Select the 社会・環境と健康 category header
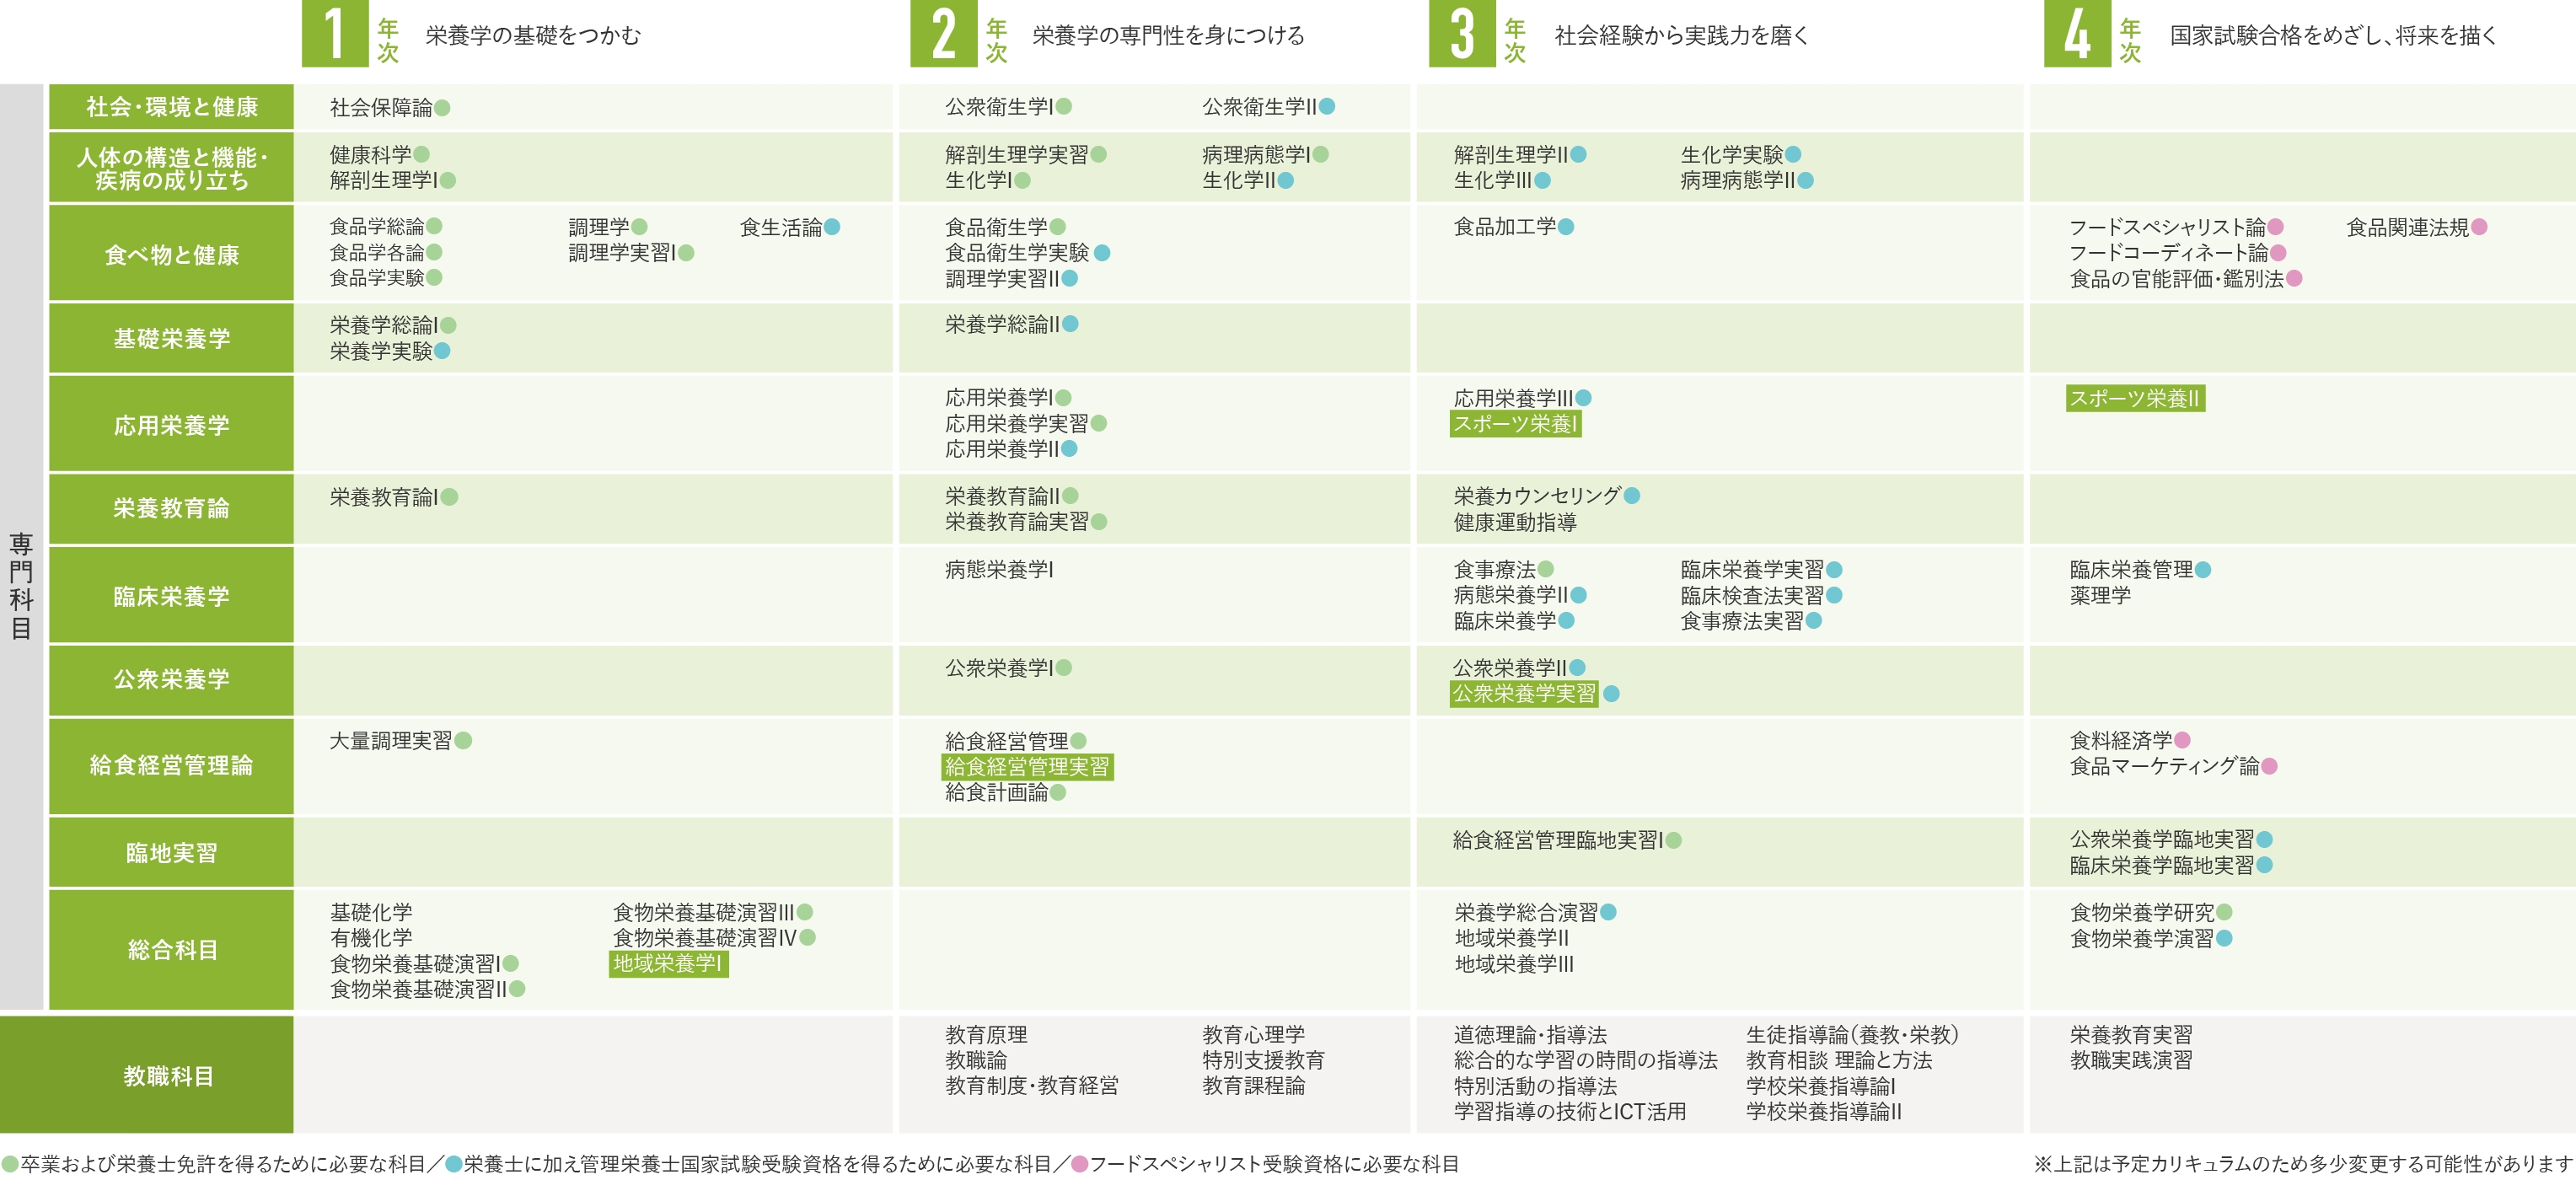This screenshot has height=1180, width=2576. tap(171, 107)
